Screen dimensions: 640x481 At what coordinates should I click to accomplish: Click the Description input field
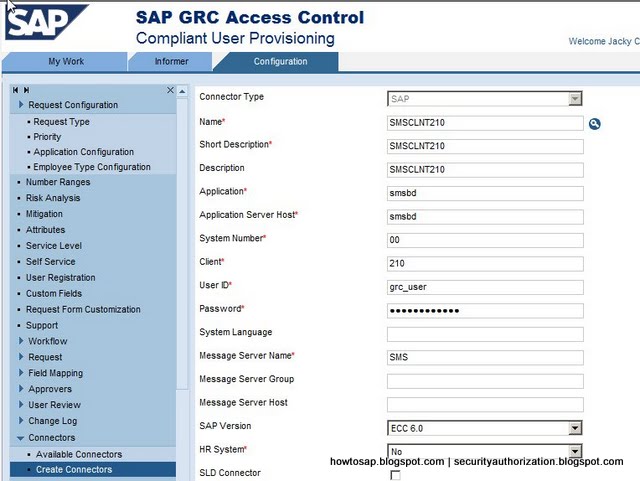tap(485, 170)
